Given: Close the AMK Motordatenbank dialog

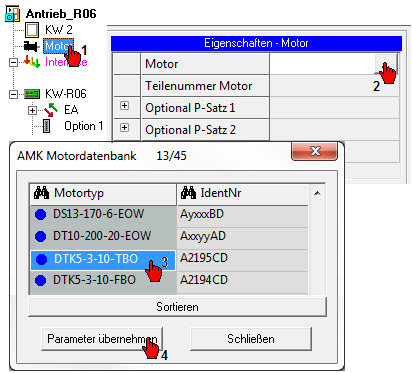Looking at the screenshot, I should [x=314, y=151].
